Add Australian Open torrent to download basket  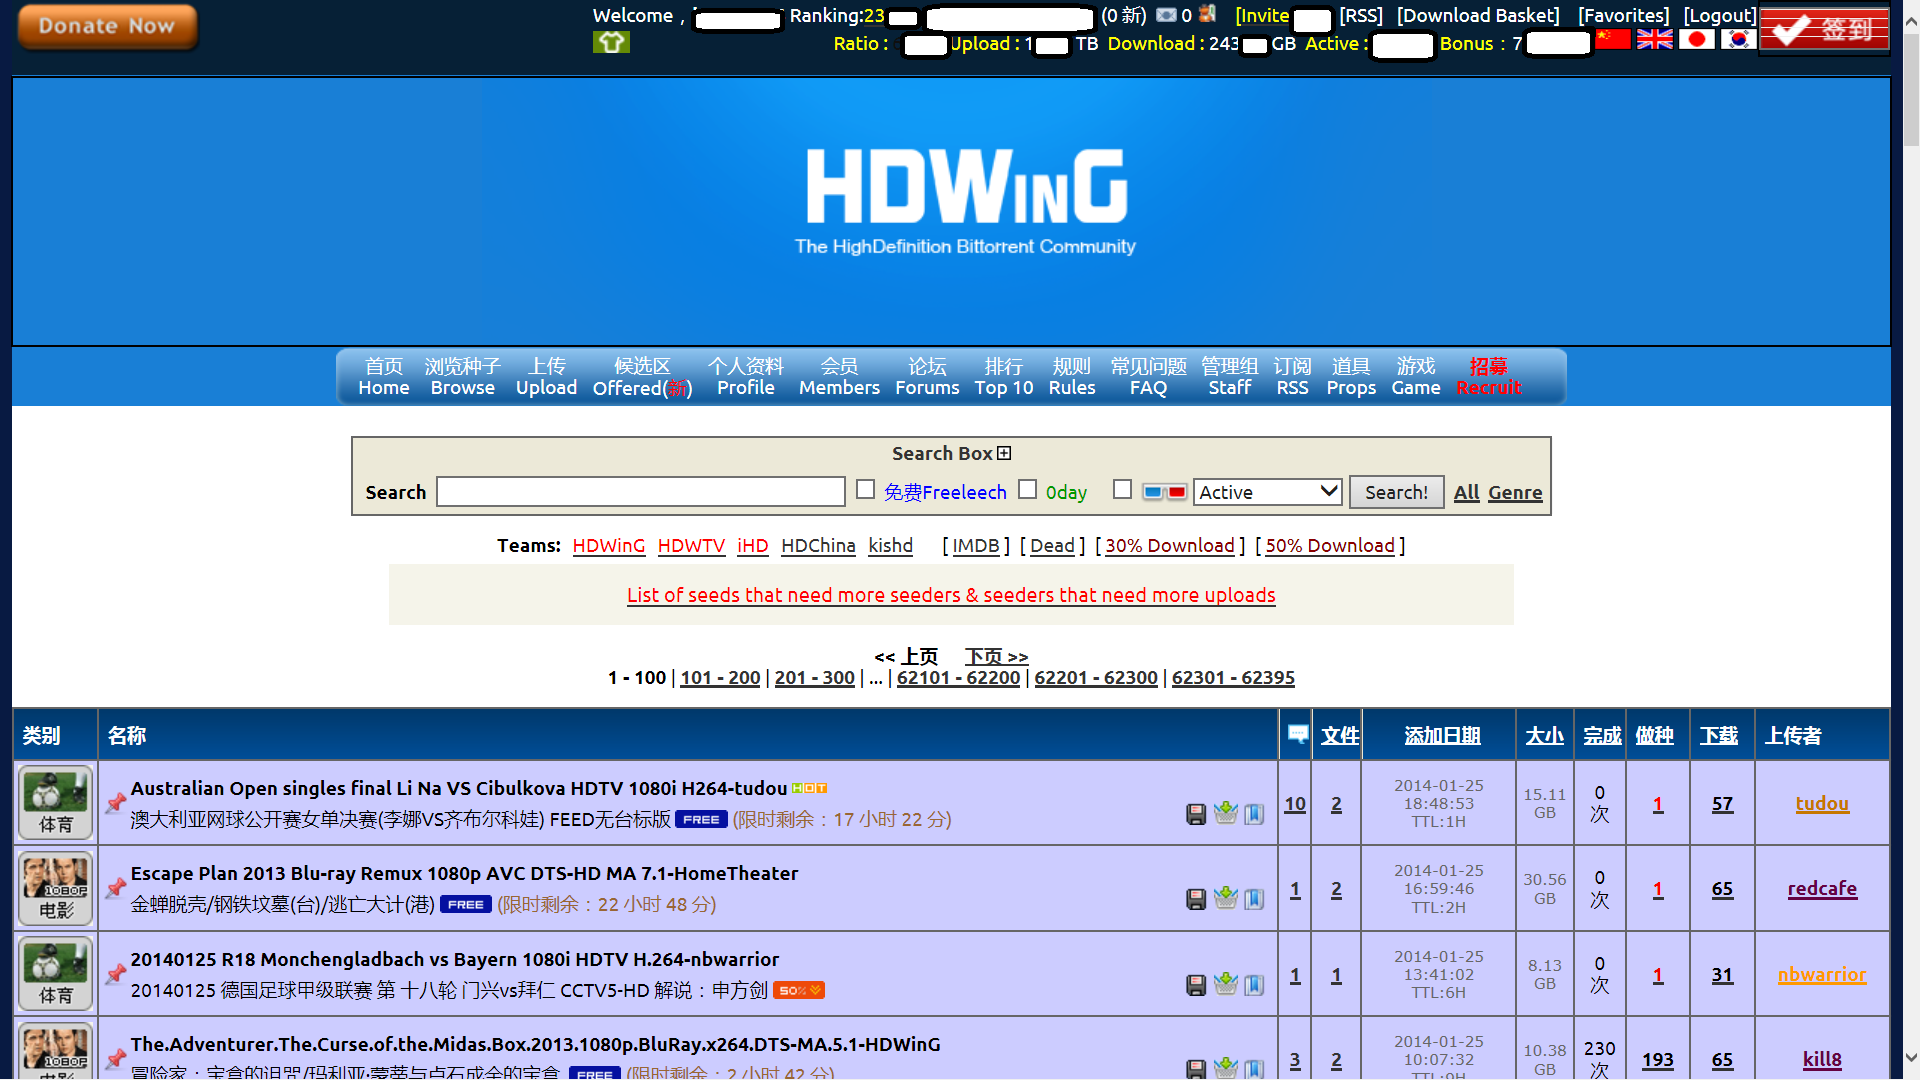coord(1226,813)
